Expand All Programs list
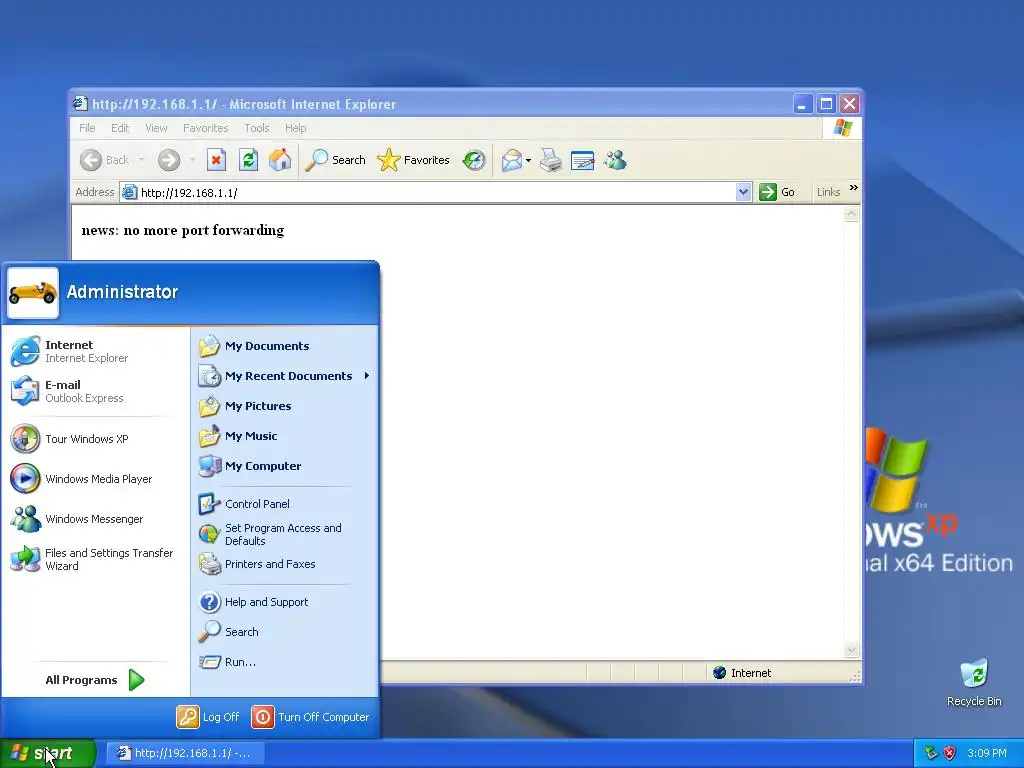1024x768 pixels. point(95,680)
